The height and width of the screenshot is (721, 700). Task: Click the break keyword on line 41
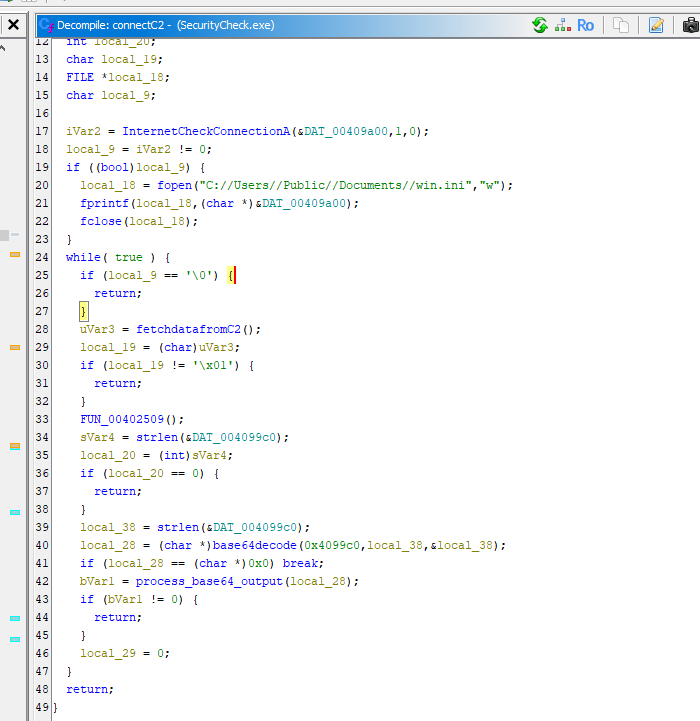point(300,563)
